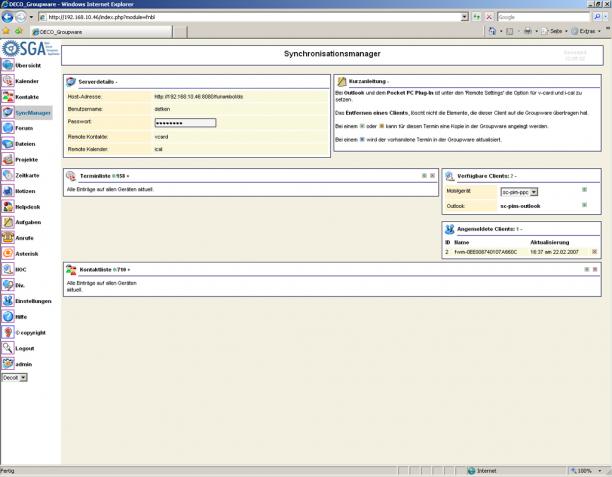Open the Notizen module icon
Viewport: 612px width, 477px height.
(8, 190)
